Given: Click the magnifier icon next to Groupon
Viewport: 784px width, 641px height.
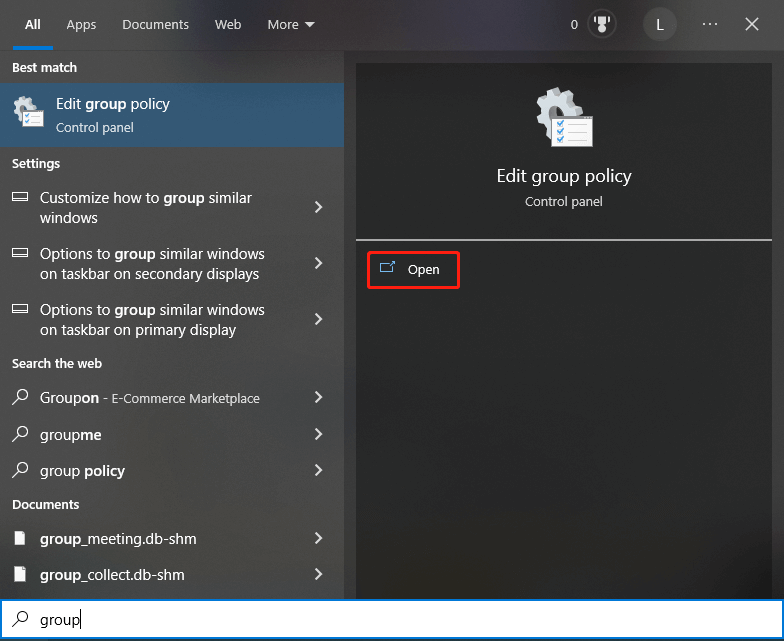Looking at the screenshot, I should (x=20, y=397).
